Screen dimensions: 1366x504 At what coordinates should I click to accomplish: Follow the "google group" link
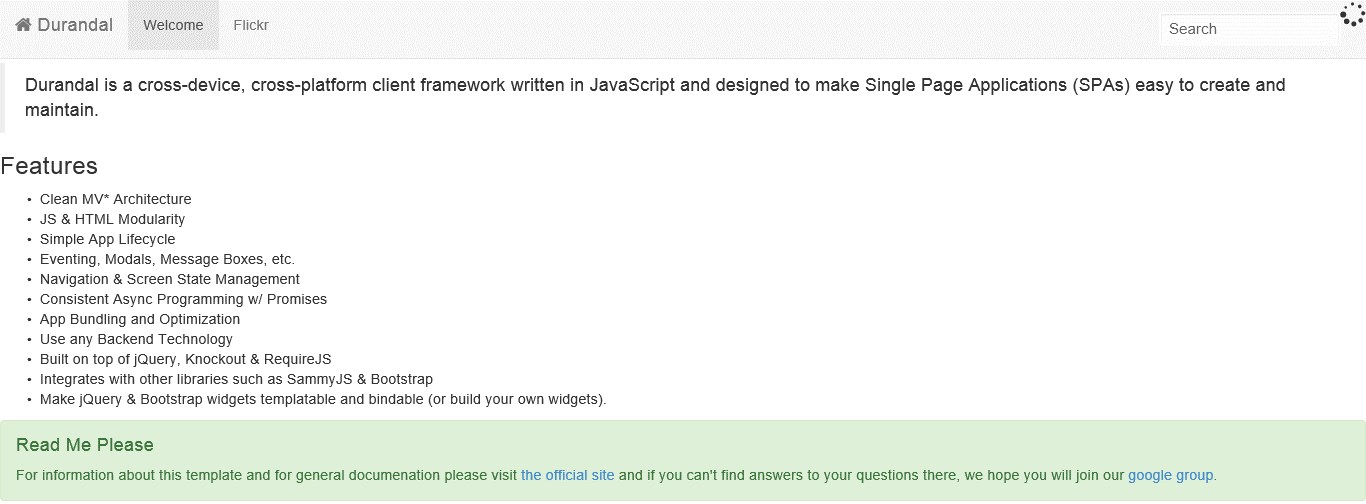[1170, 475]
